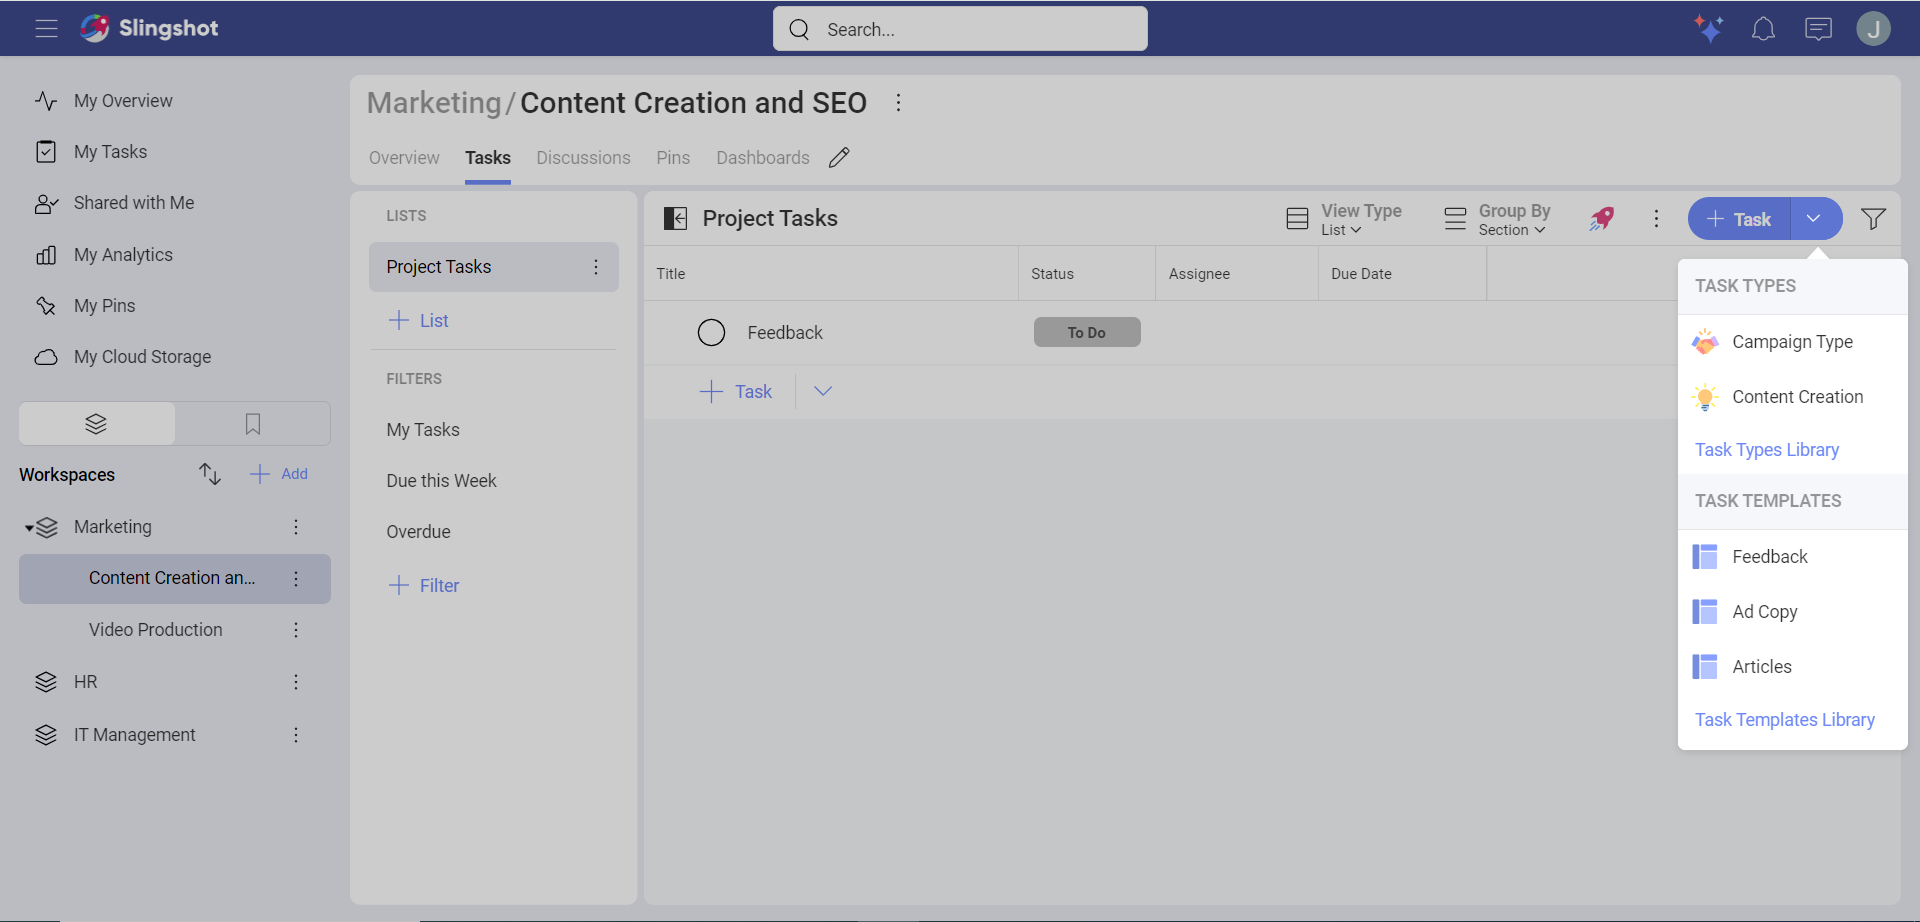This screenshot has width=1920, height=922.
Task: Click the Slingshot logo
Action: tap(149, 28)
